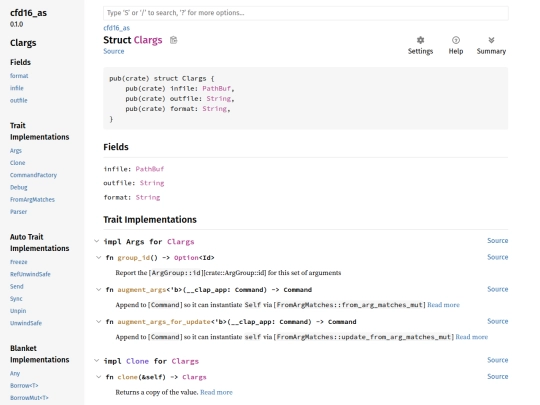Follow Read more link after from_arg_matches_mut
The height and width of the screenshot is (405, 540).
[x=444, y=305]
